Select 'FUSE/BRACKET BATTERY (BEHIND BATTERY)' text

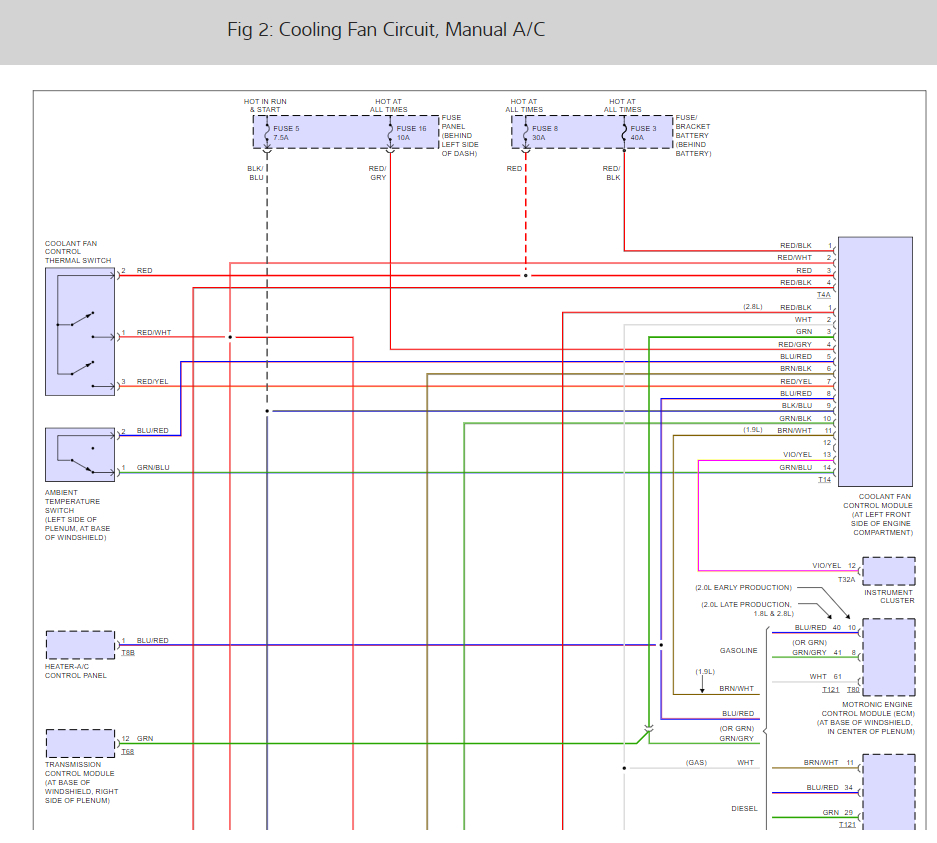(693, 136)
